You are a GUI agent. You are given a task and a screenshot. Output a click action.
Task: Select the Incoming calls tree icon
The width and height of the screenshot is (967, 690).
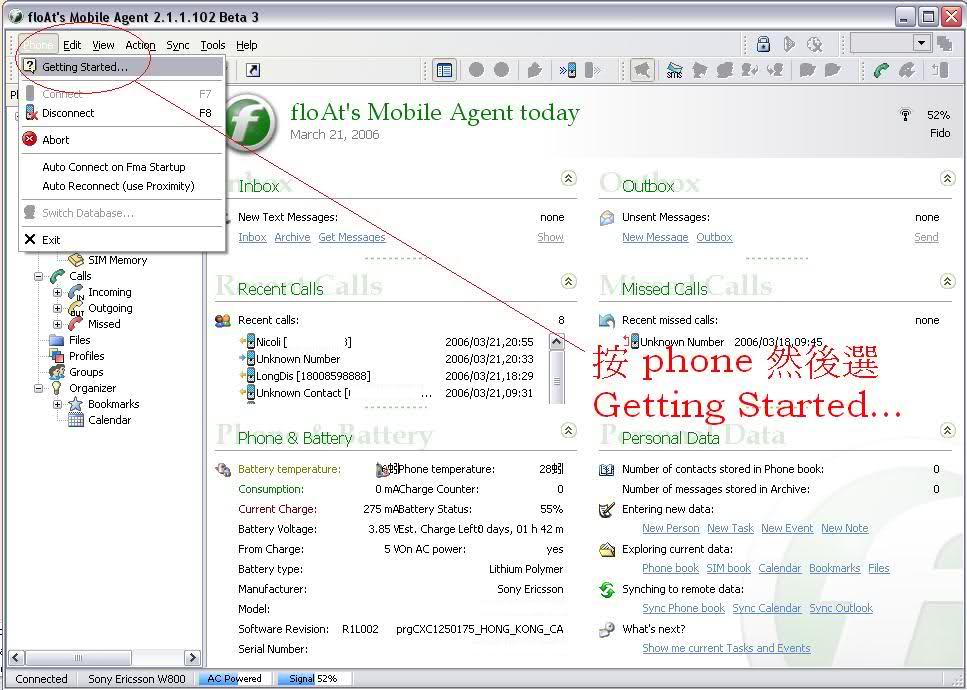coord(76,292)
